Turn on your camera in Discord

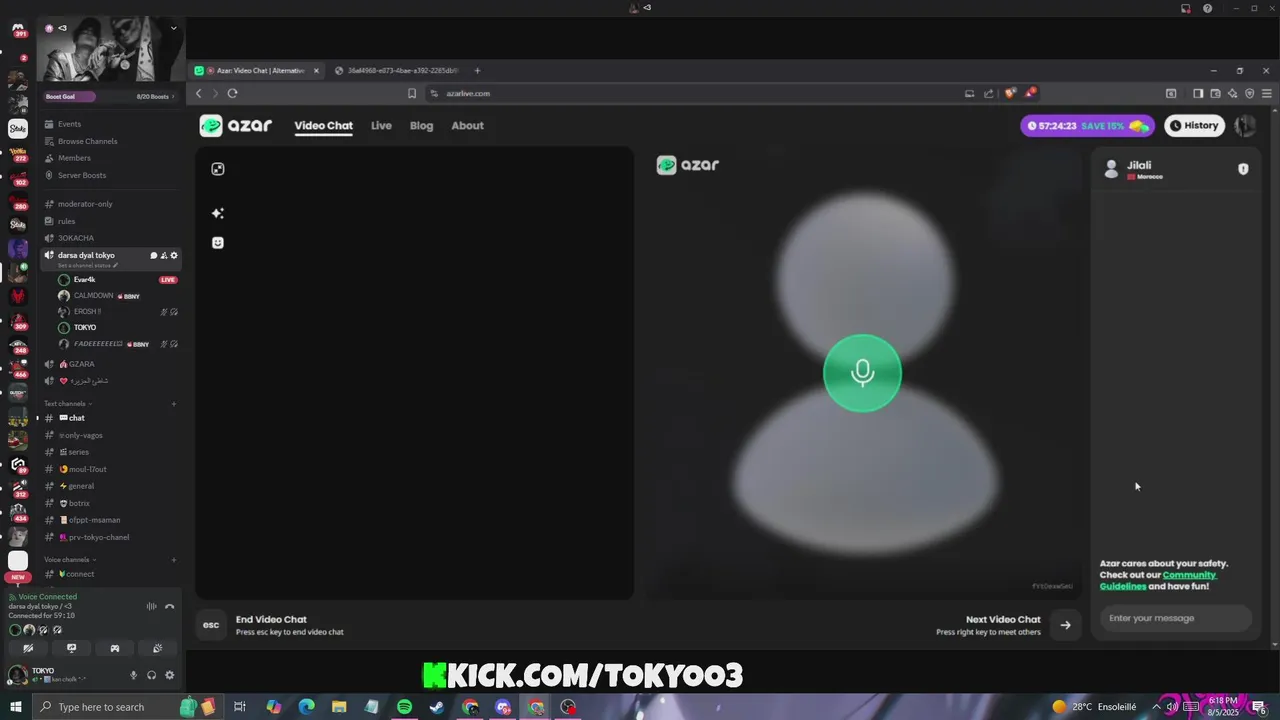28,648
